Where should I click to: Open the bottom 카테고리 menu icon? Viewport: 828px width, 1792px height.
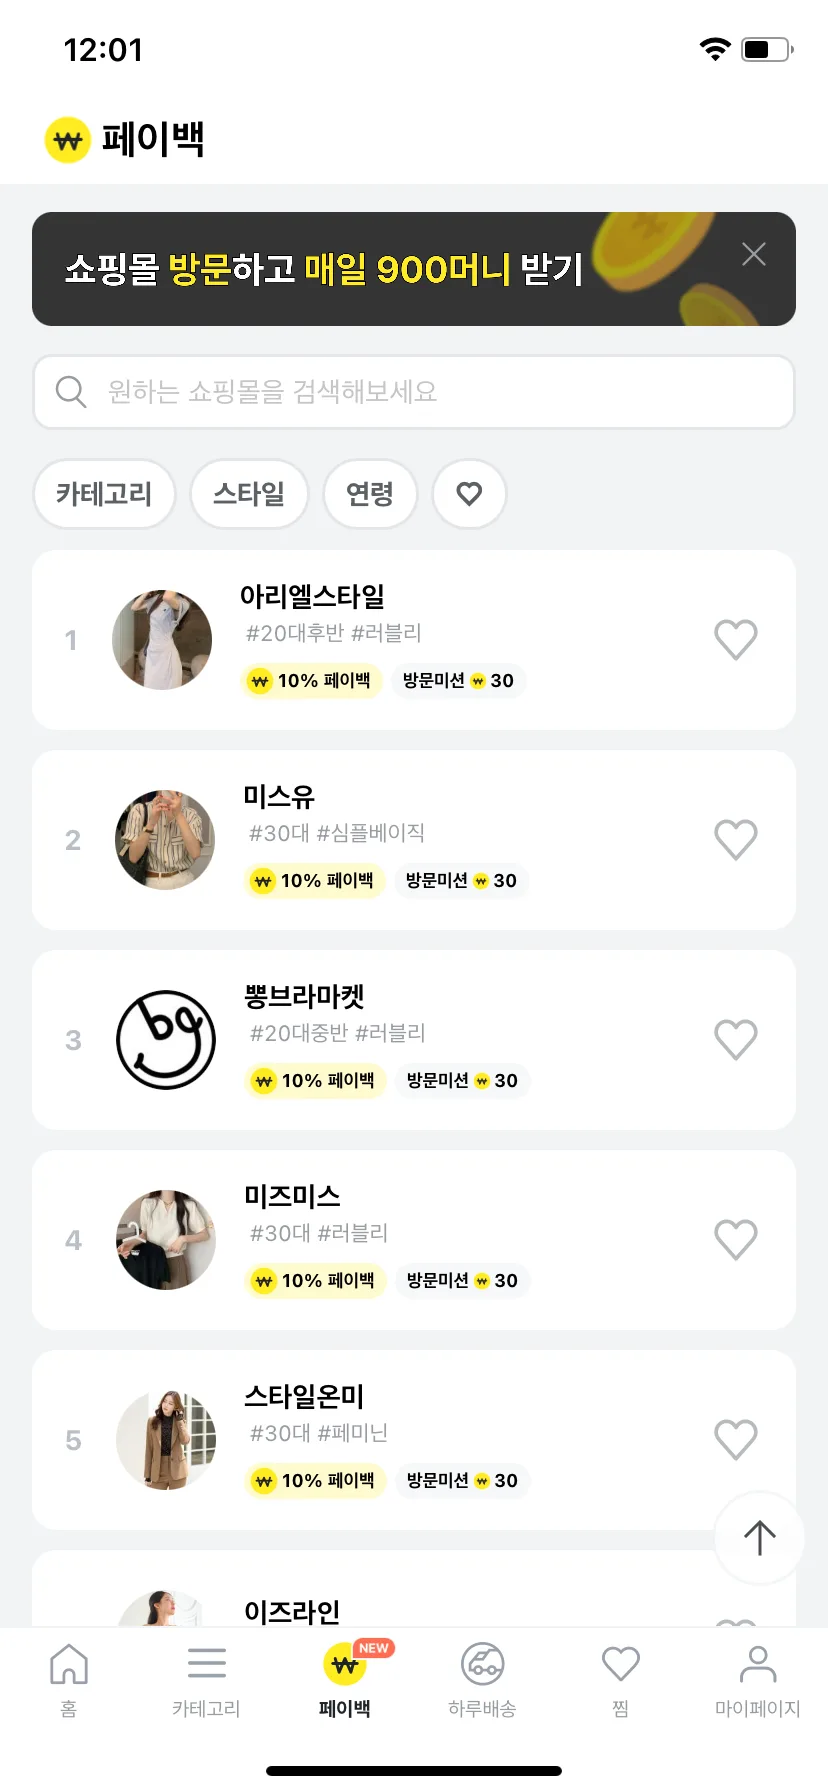[x=207, y=1665]
